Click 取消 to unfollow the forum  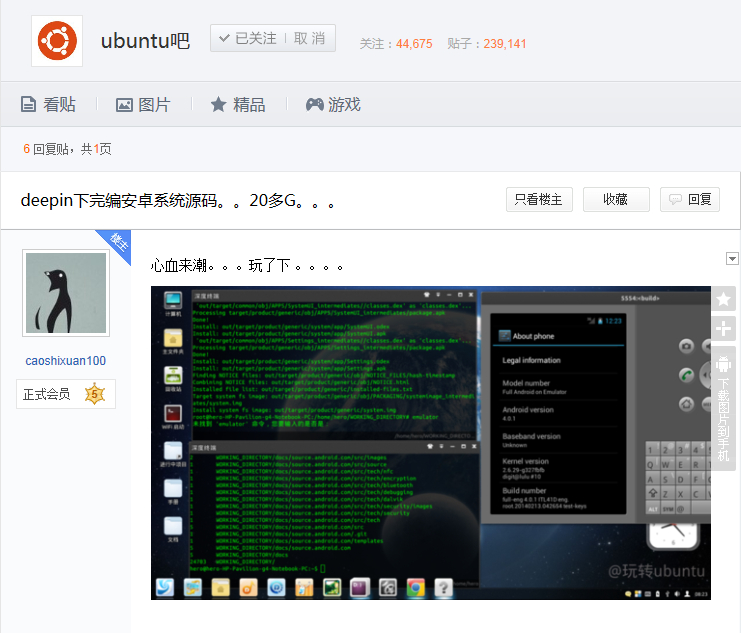coord(310,38)
